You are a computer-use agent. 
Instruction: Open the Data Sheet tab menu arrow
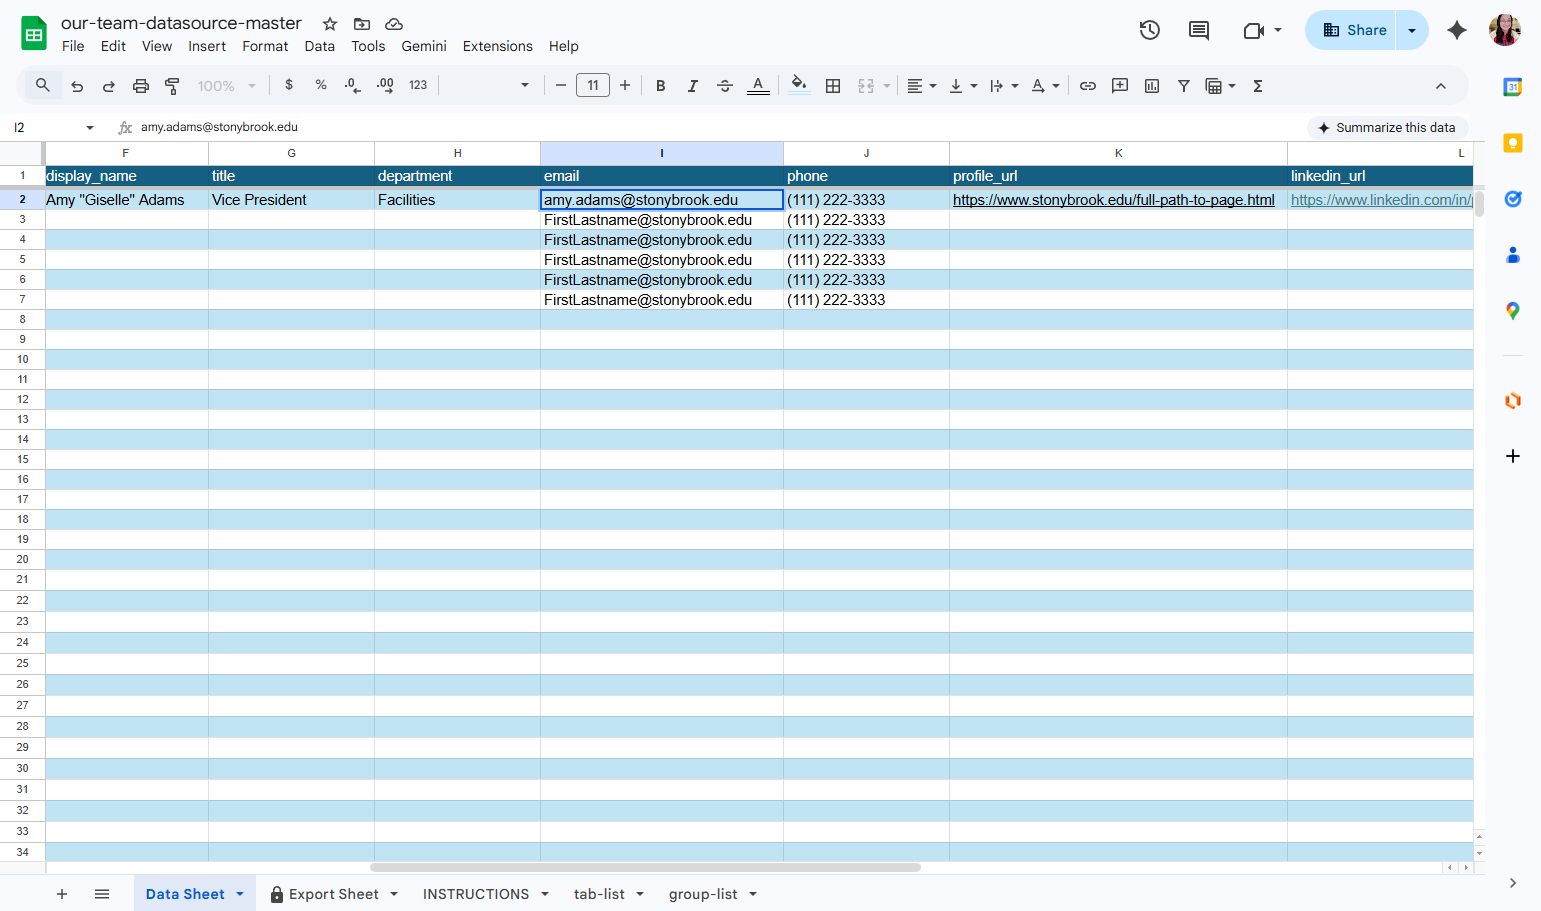[x=240, y=894]
